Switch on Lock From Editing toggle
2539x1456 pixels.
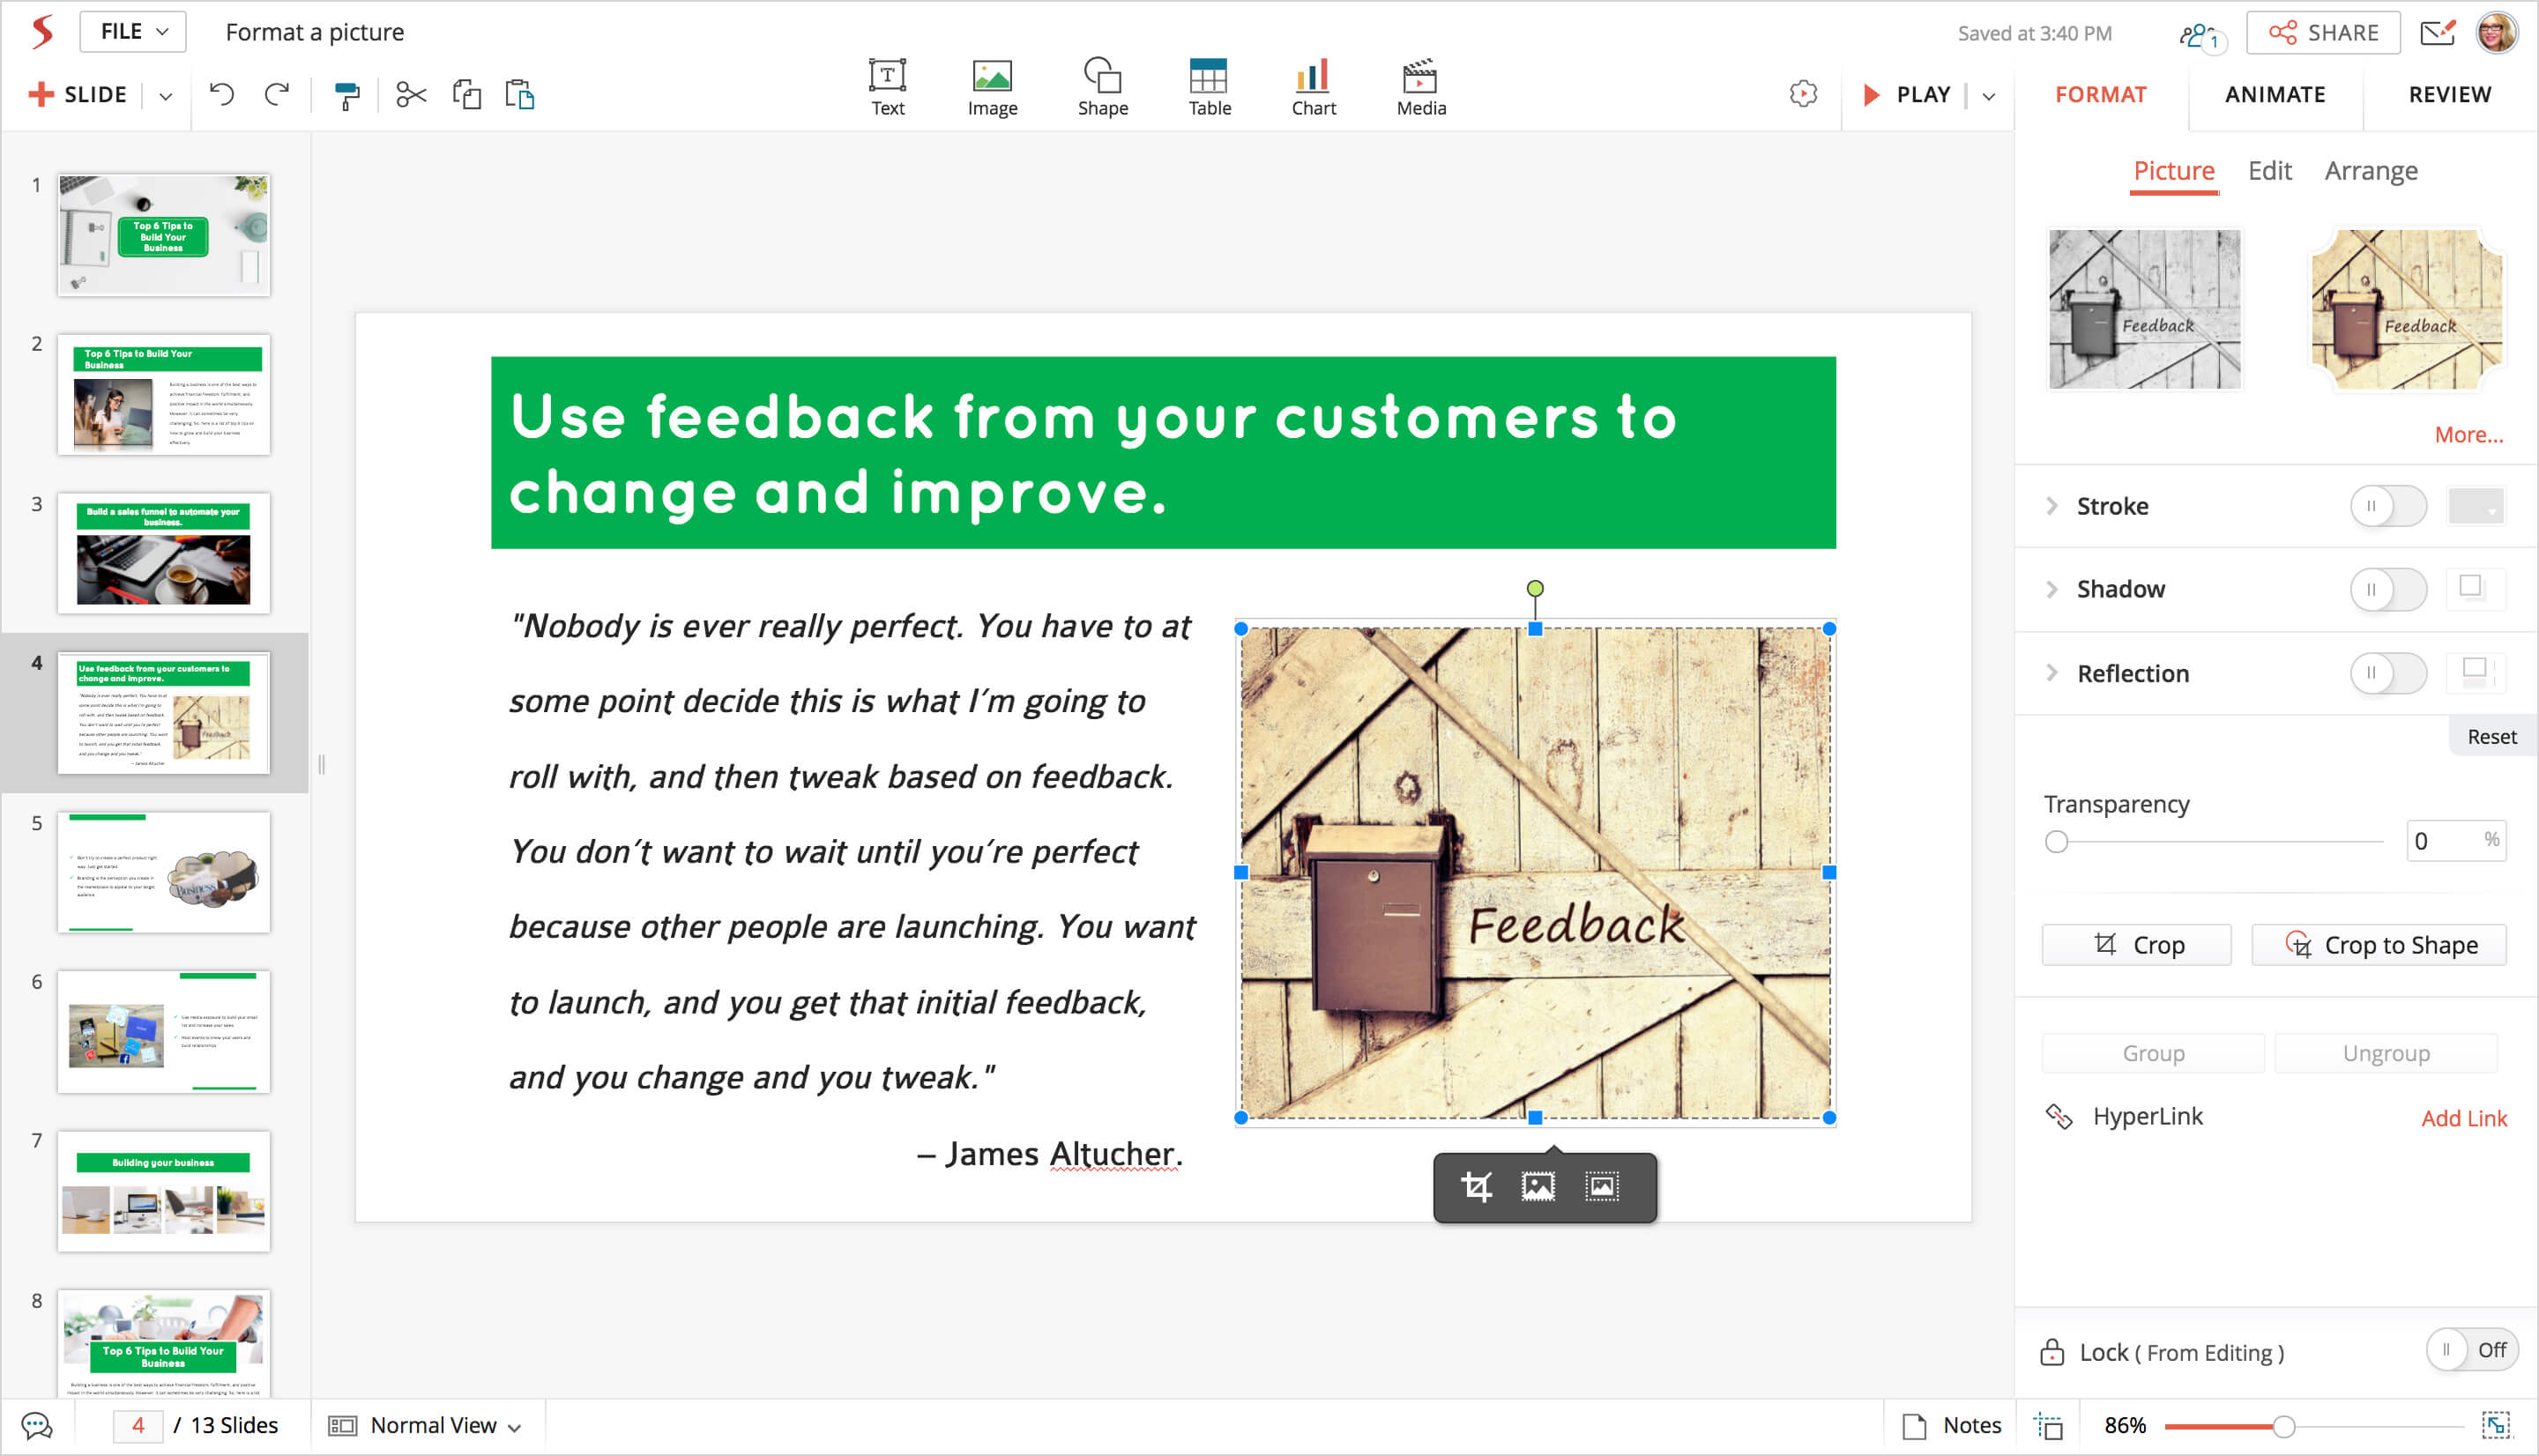pos(2470,1351)
